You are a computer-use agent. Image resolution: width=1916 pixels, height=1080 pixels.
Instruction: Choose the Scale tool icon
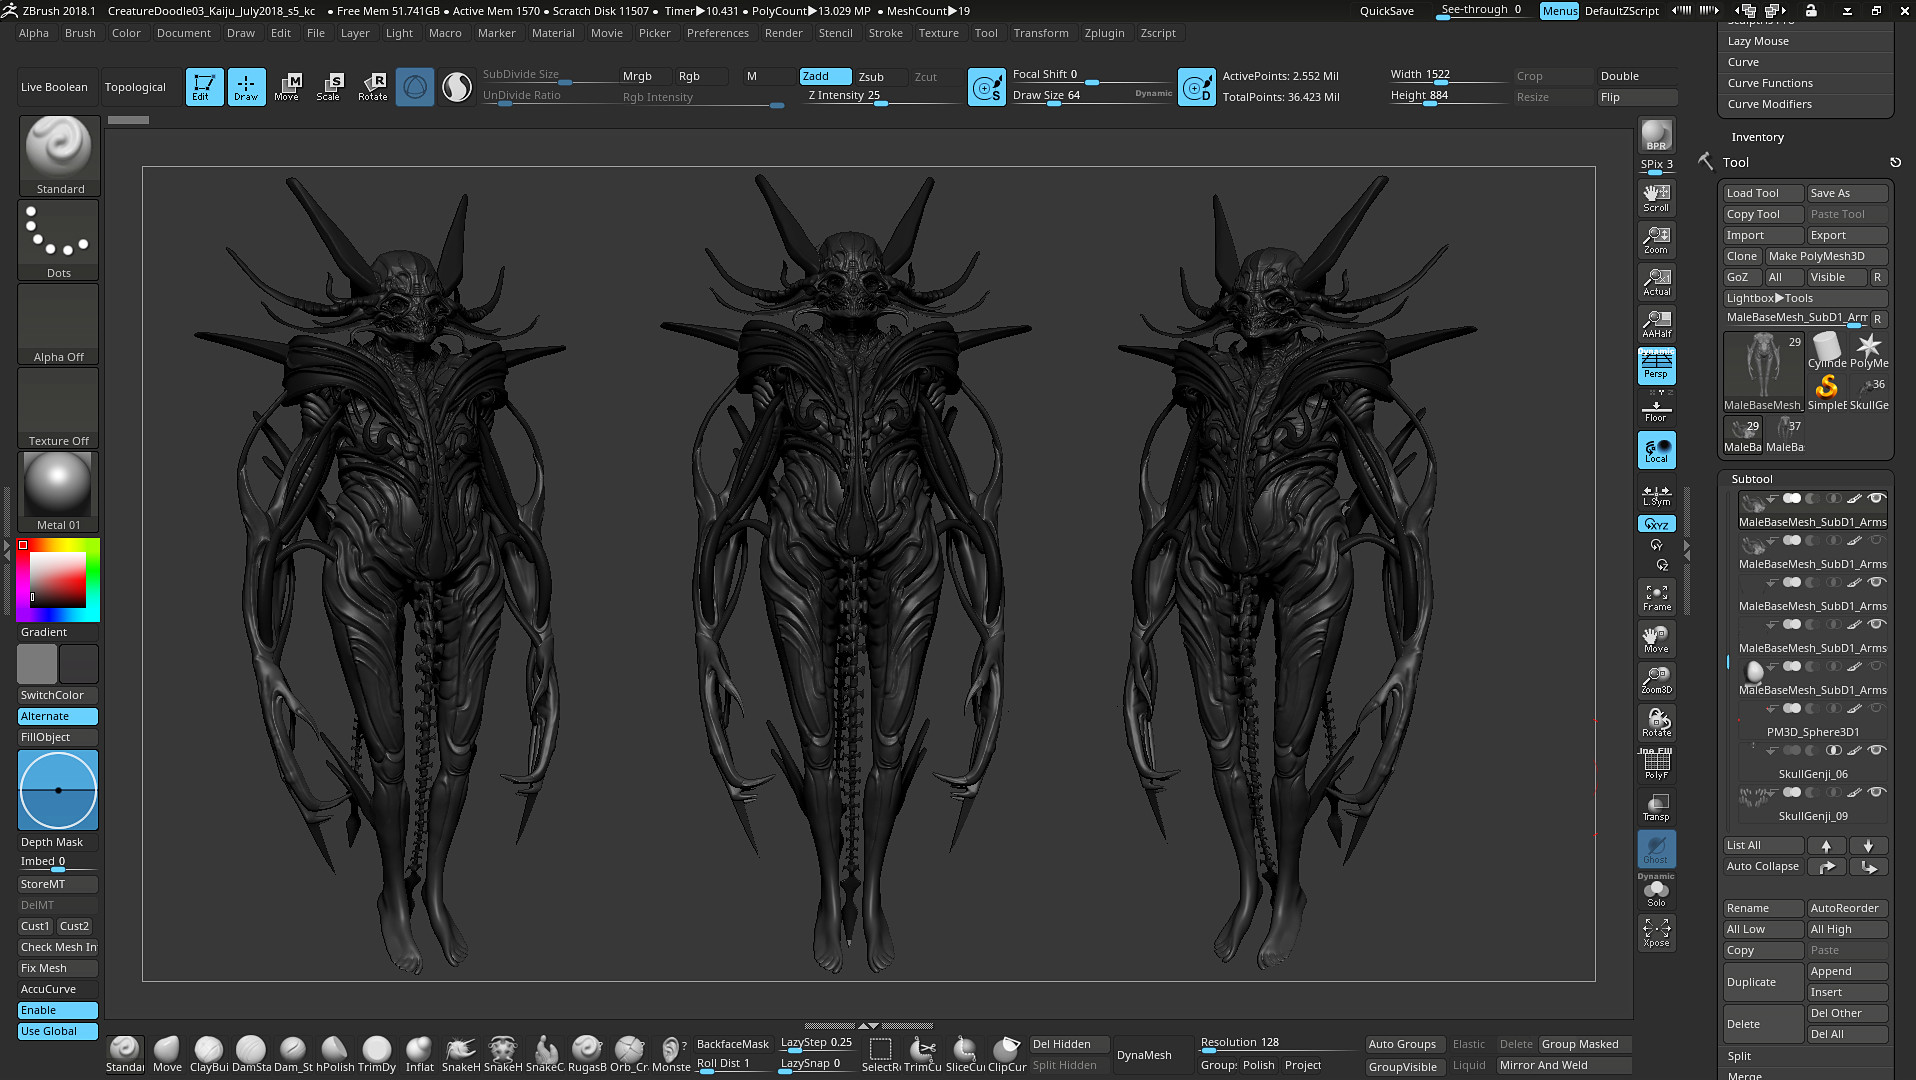pyautogui.click(x=330, y=87)
